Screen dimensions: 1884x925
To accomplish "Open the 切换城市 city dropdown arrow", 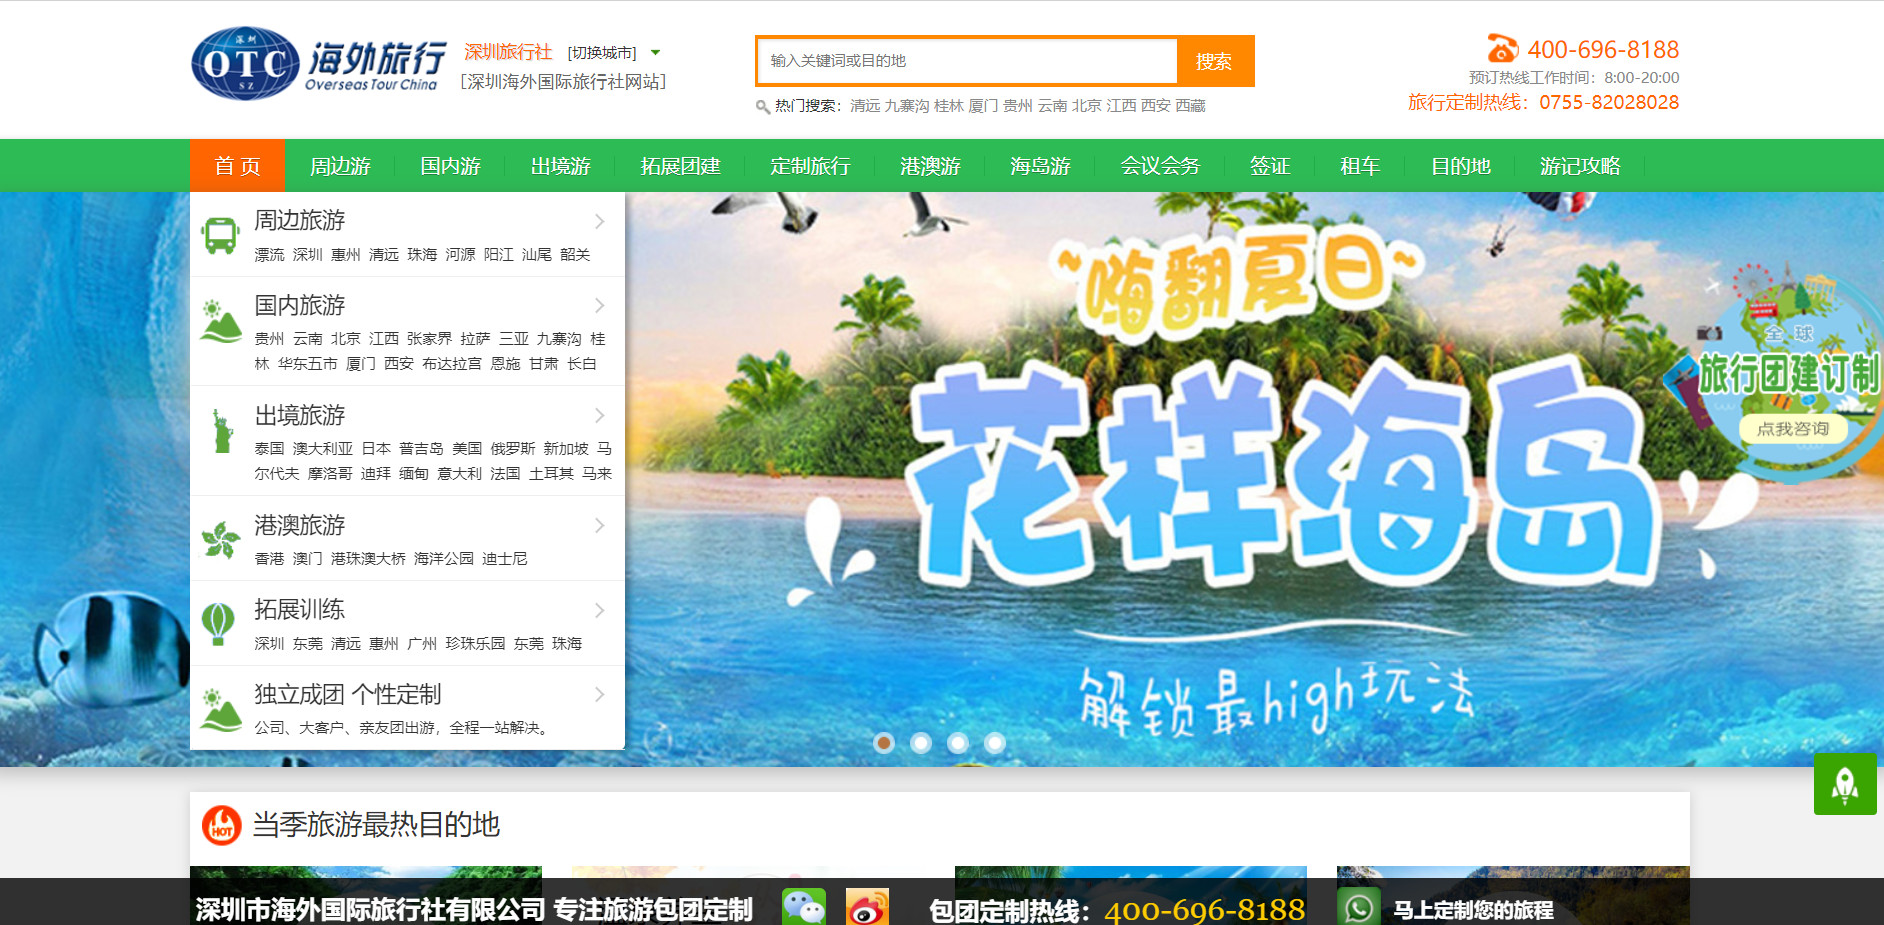I will click(x=655, y=53).
